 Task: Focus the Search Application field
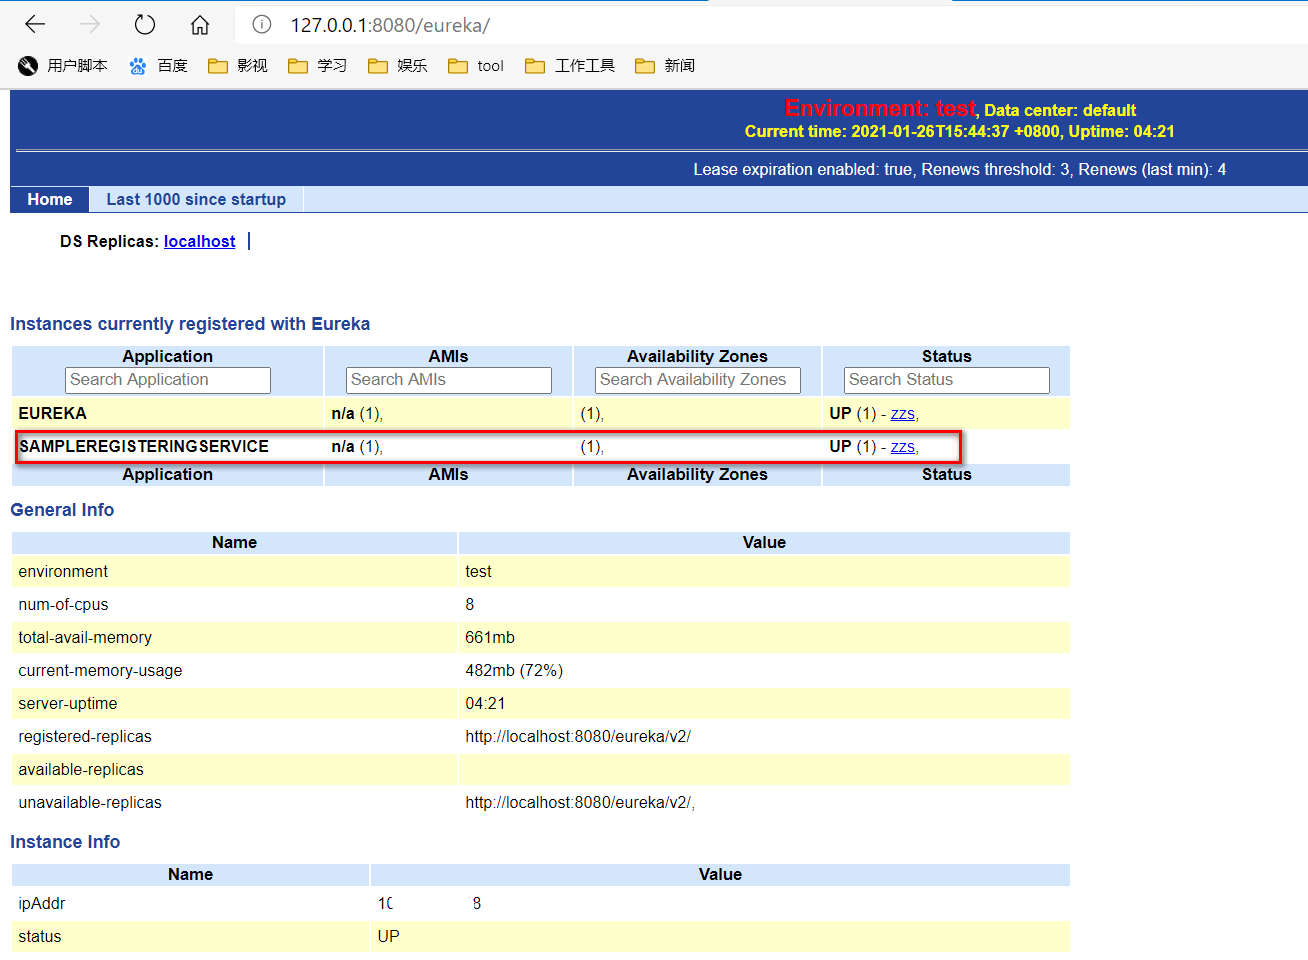point(168,380)
